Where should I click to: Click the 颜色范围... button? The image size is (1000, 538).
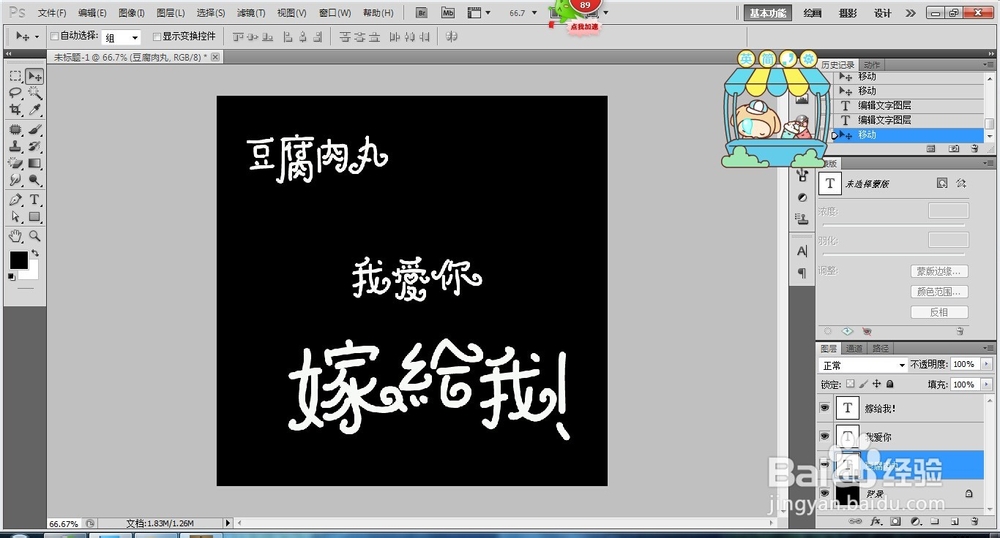tap(939, 292)
